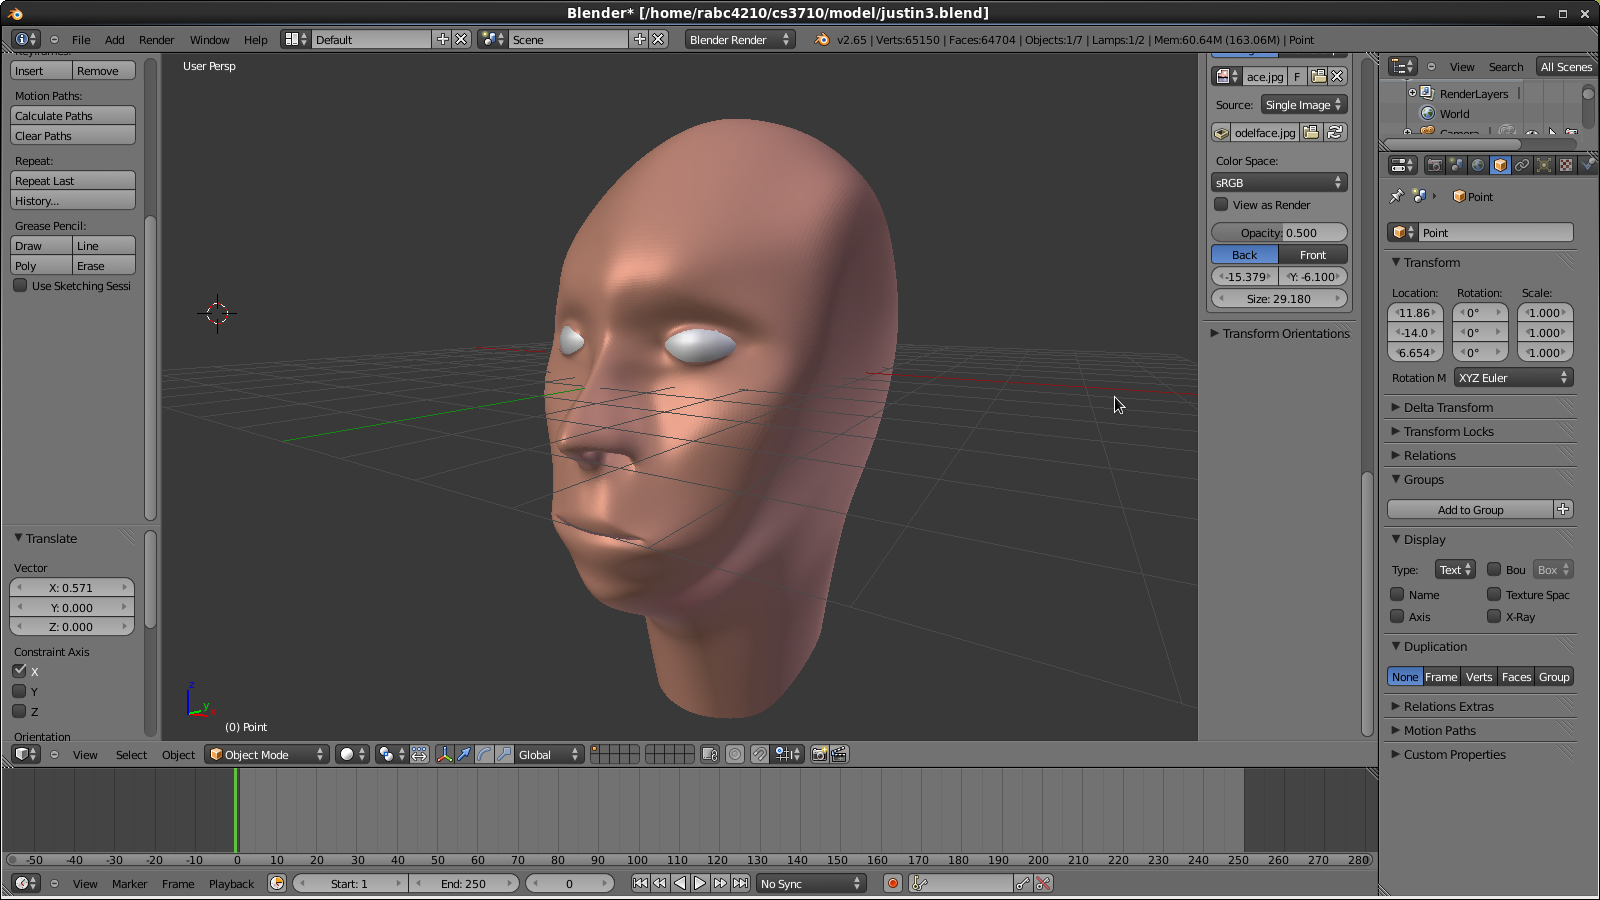Click the Vector X 0.571 field
This screenshot has width=1600, height=900.
pyautogui.click(x=71, y=588)
